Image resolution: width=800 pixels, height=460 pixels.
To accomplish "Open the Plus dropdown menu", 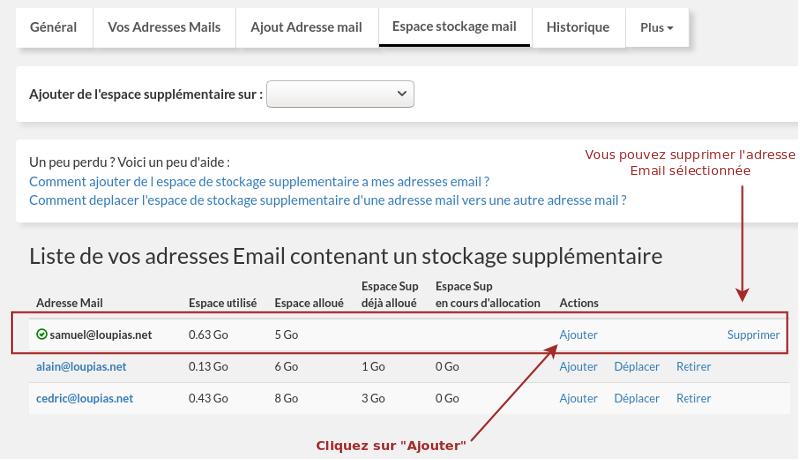I will [x=657, y=28].
